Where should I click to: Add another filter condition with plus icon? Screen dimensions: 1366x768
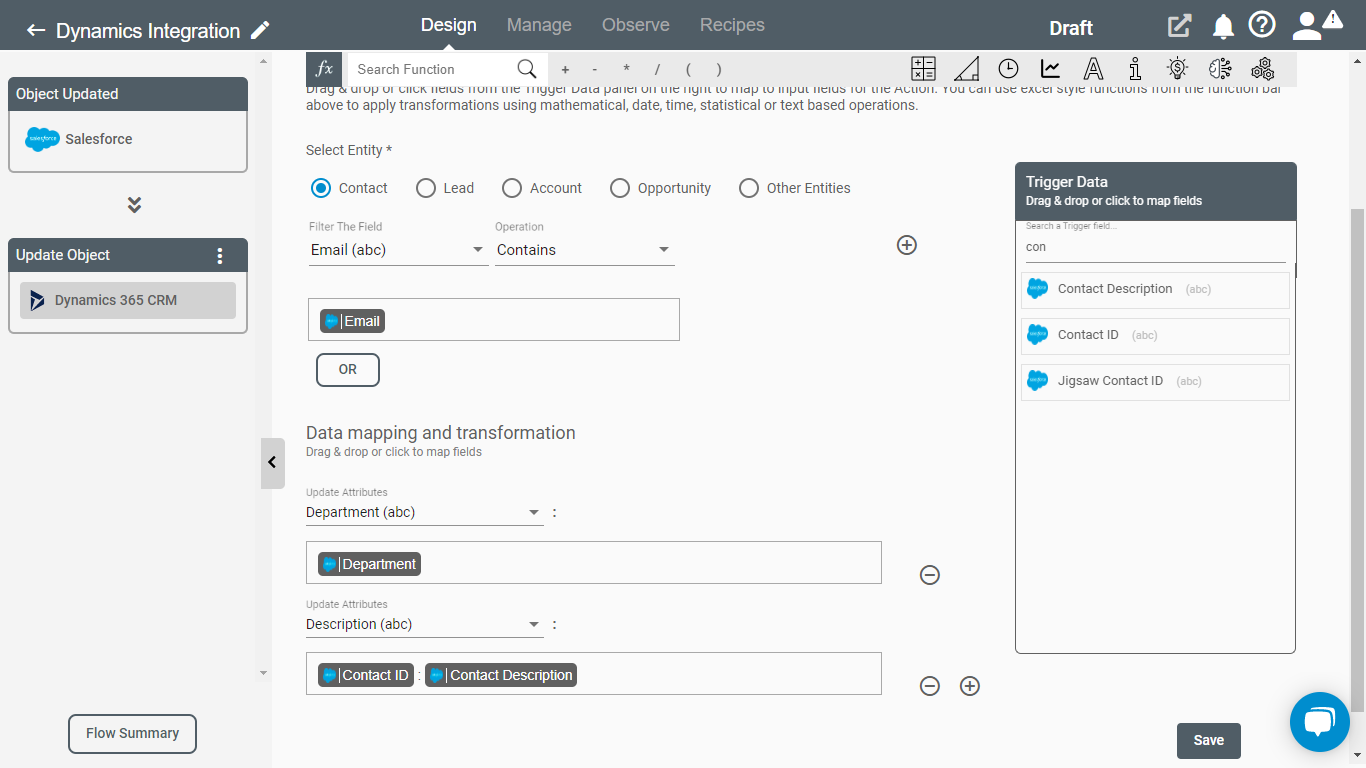907,245
